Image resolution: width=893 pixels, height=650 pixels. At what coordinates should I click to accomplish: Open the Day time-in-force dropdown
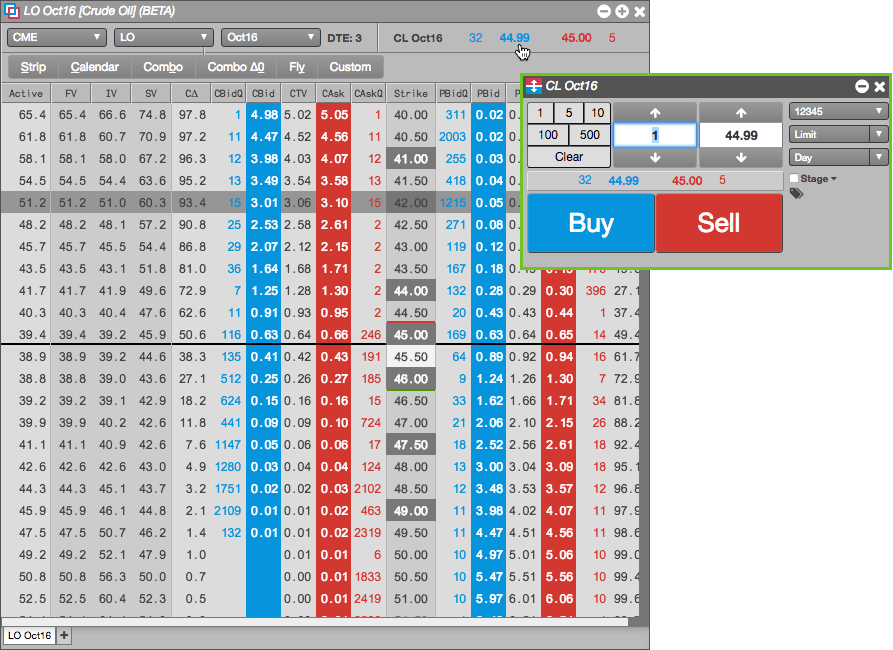click(838, 157)
